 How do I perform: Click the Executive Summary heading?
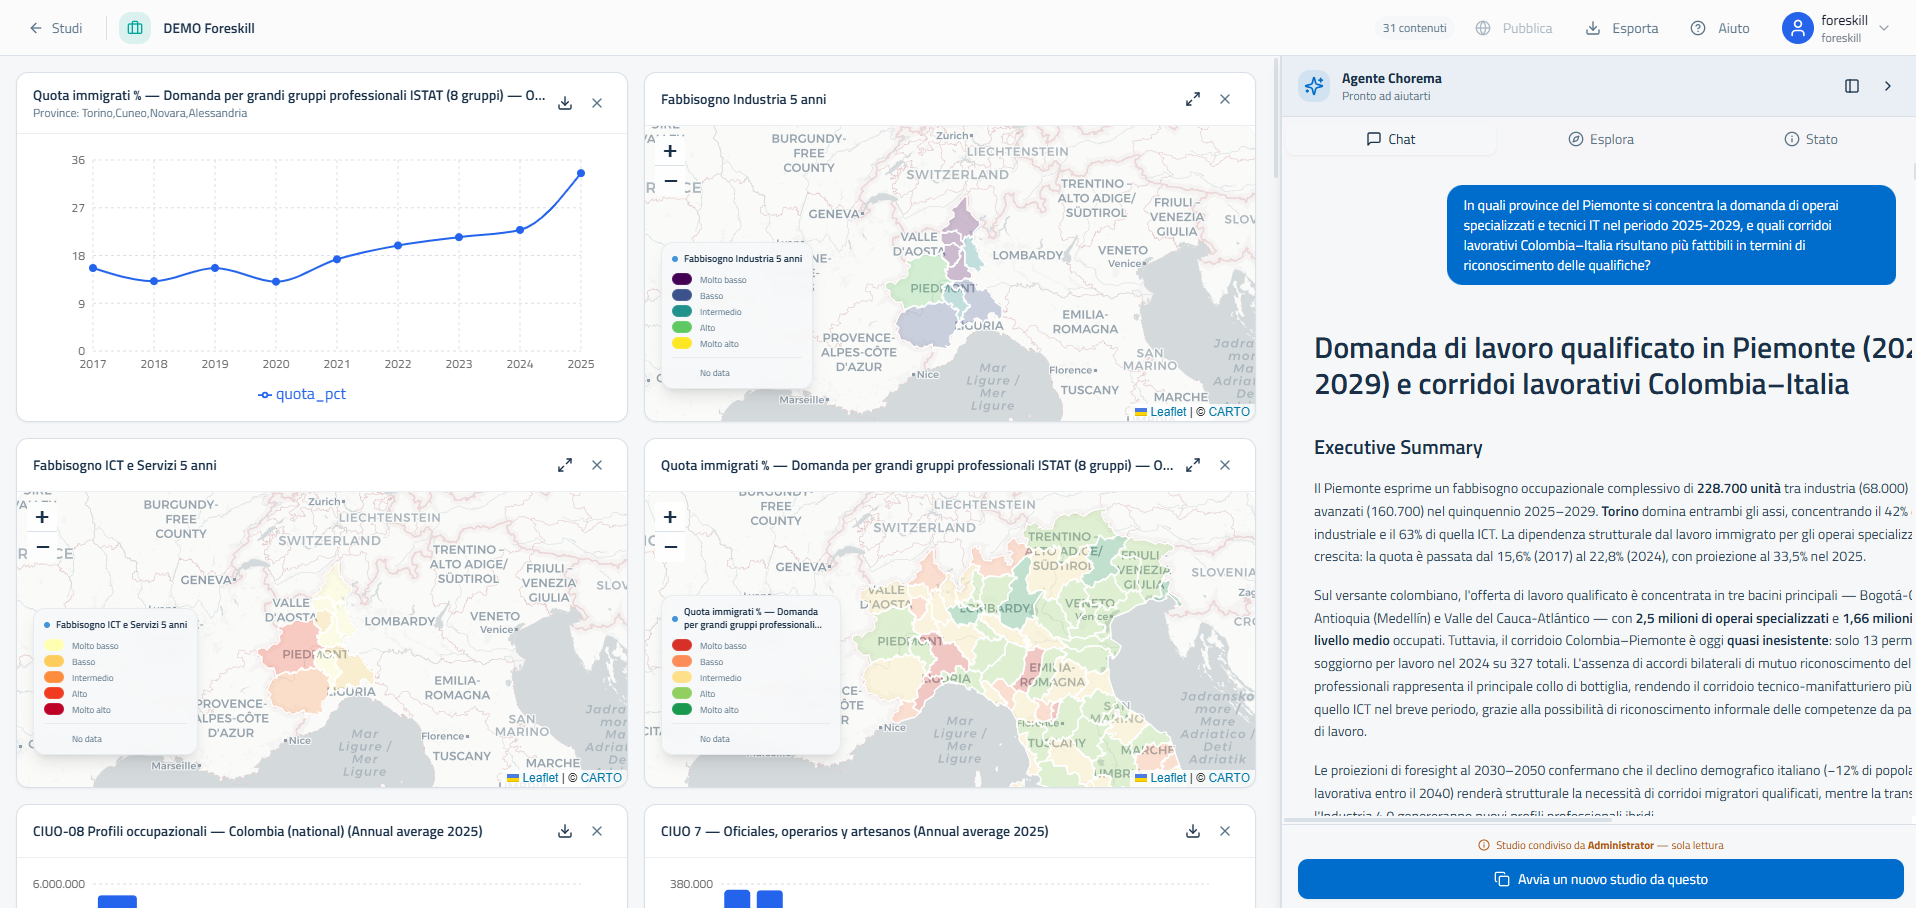(1398, 448)
